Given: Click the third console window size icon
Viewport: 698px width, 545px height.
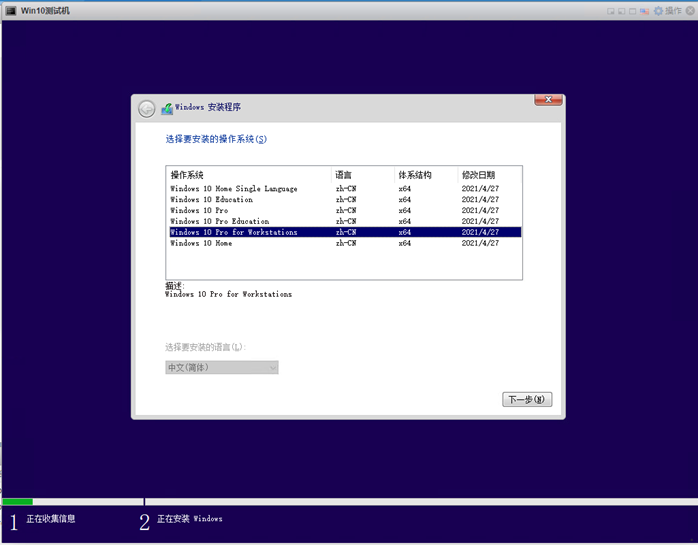Looking at the screenshot, I should 633,11.
